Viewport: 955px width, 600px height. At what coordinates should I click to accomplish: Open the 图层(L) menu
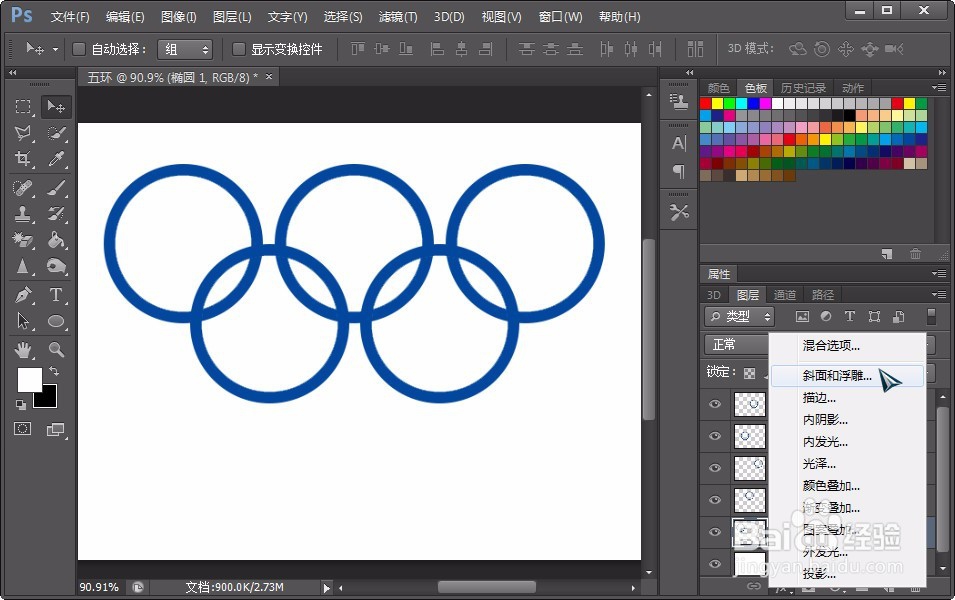[231, 17]
